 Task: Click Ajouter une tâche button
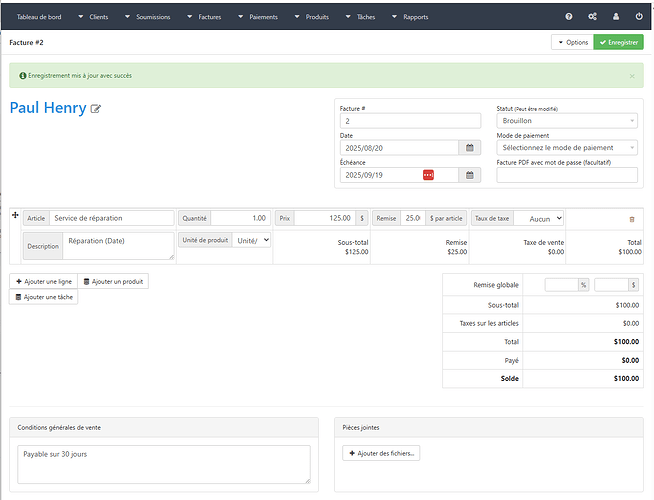click(44, 297)
